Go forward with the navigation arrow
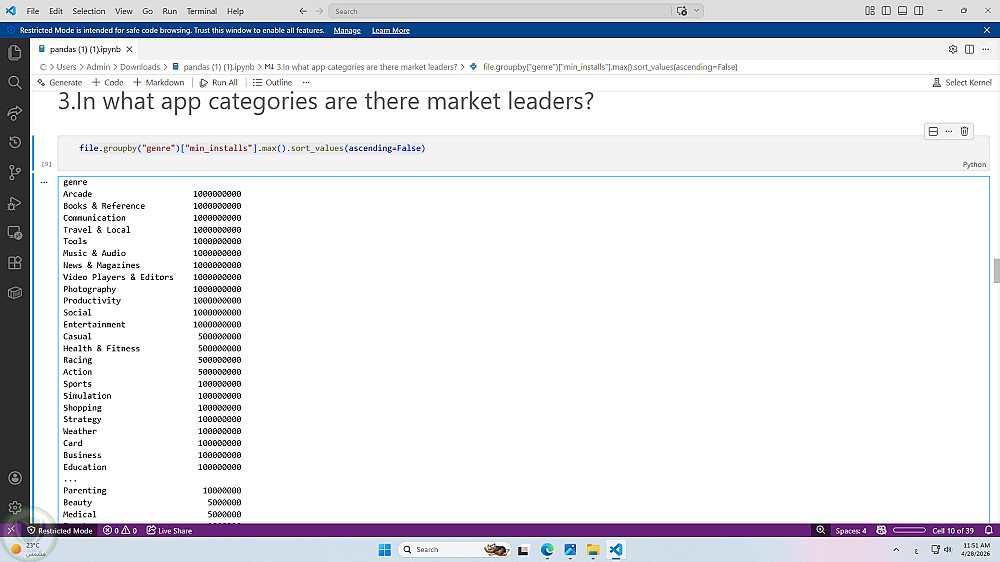1000x562 pixels. 320,11
